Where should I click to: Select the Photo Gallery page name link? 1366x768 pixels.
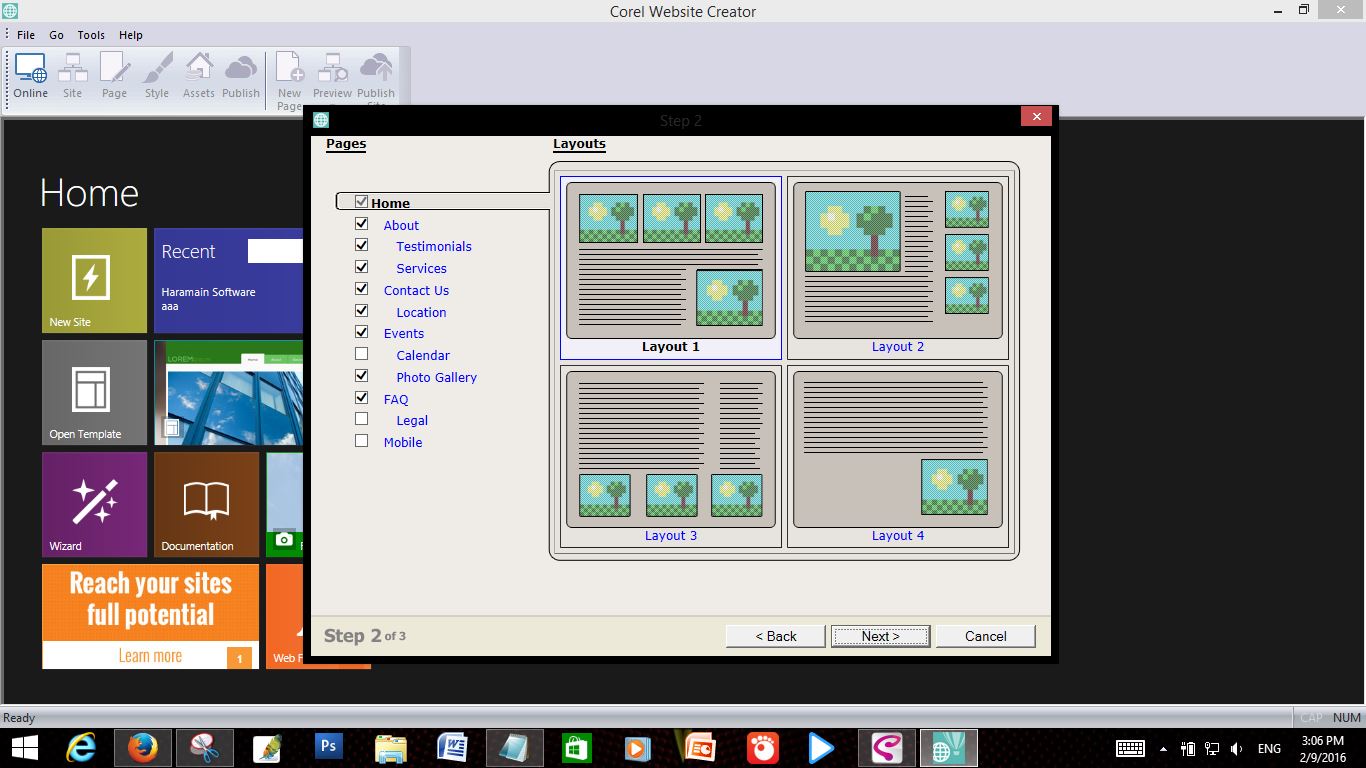436,377
